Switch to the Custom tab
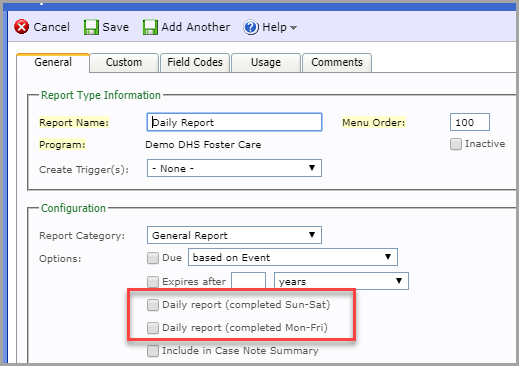519x366 pixels. 124,62
